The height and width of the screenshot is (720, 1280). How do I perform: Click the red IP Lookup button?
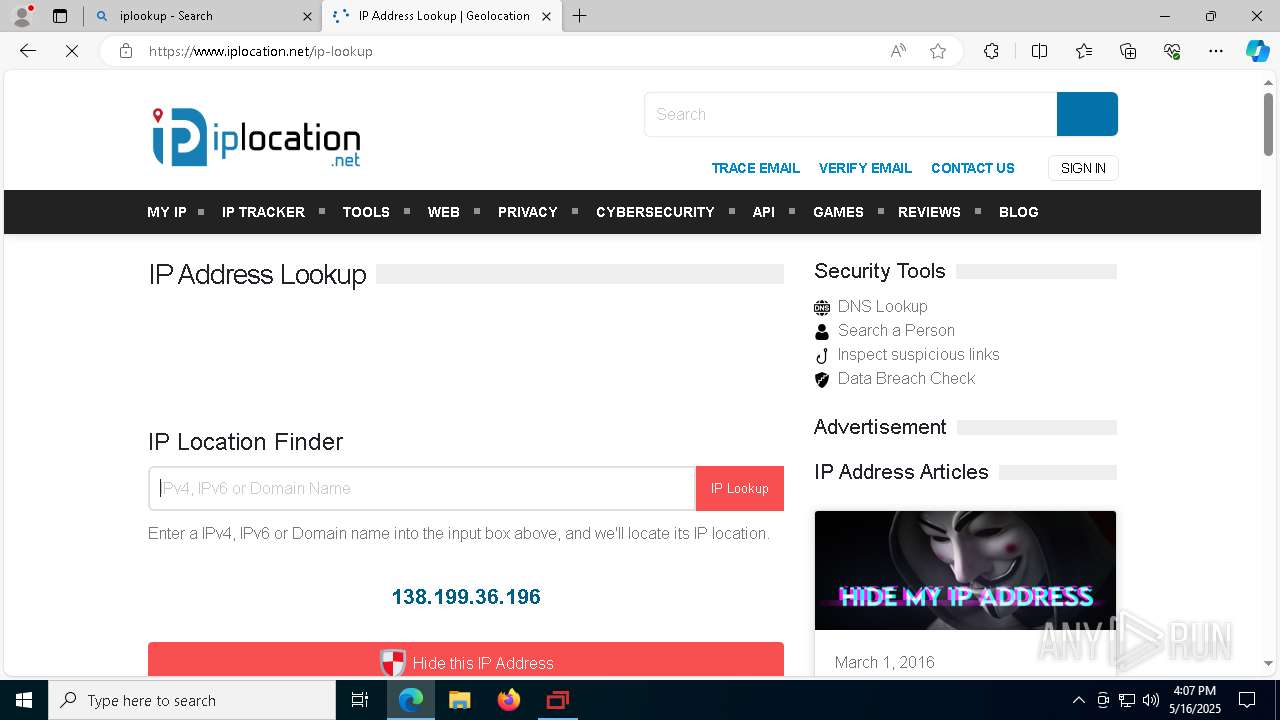(740, 488)
